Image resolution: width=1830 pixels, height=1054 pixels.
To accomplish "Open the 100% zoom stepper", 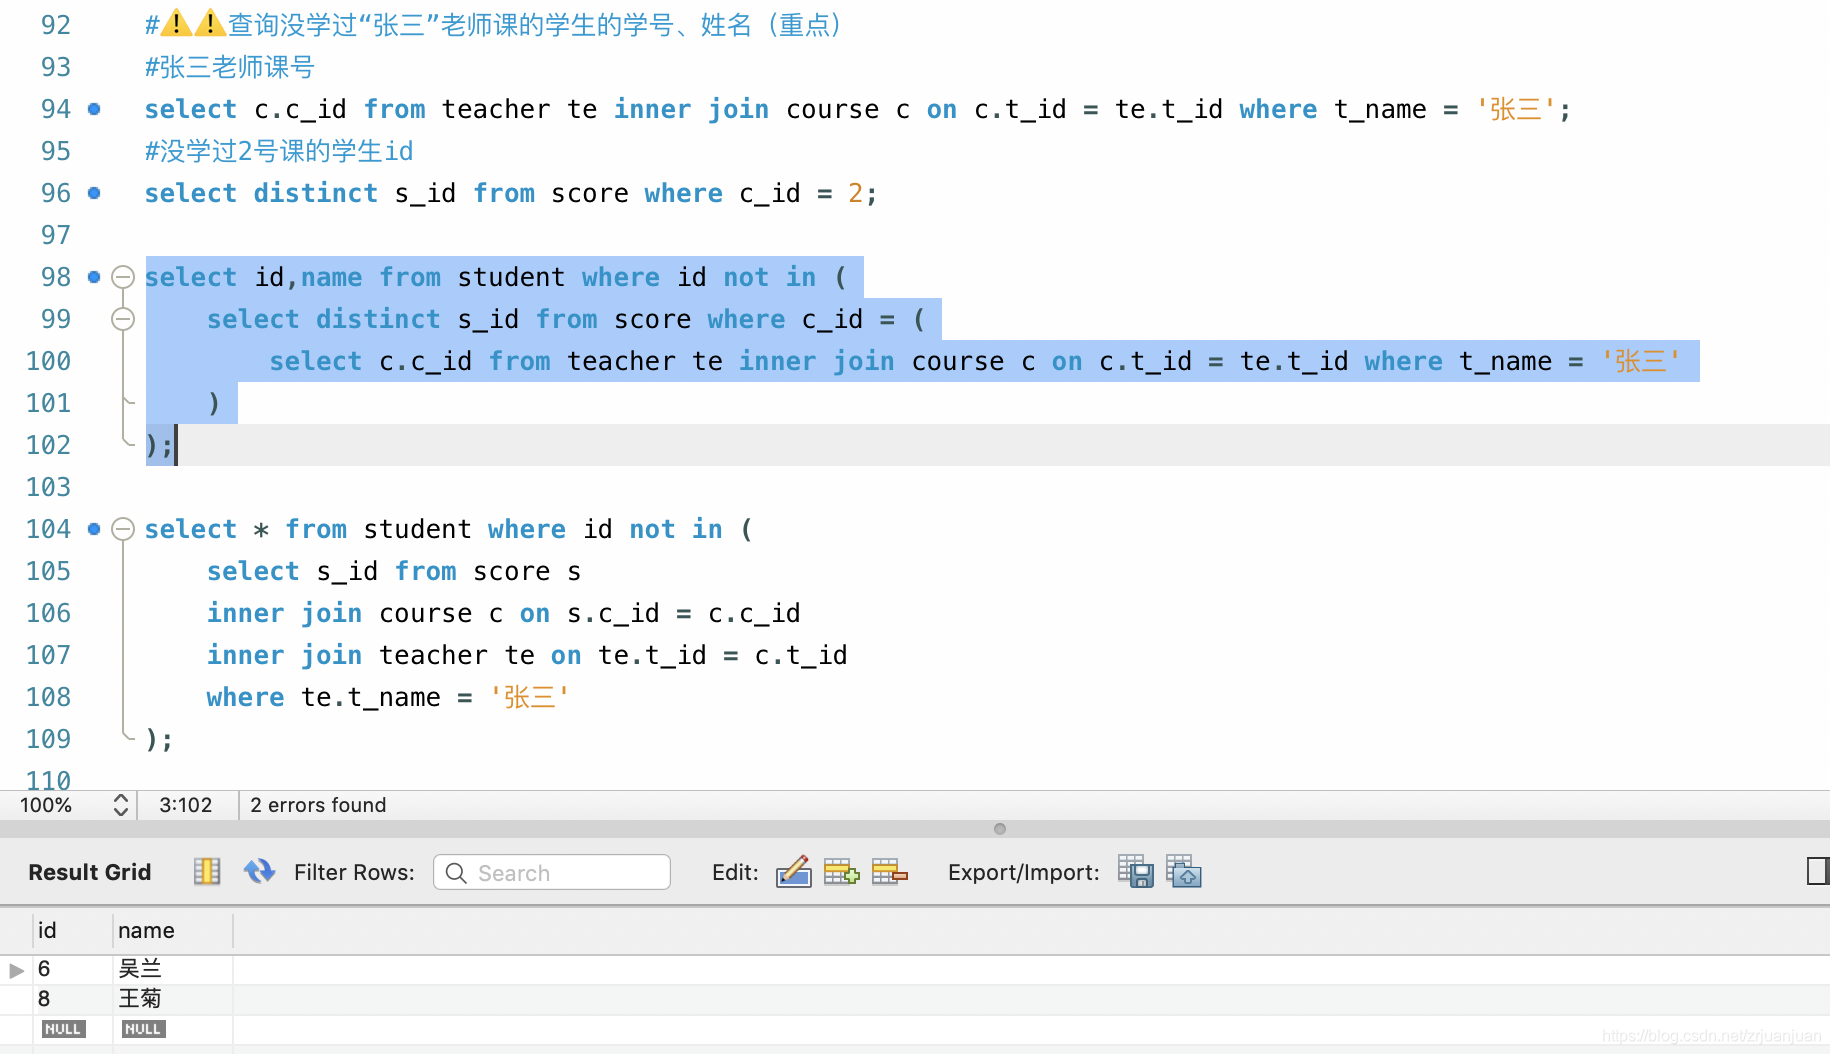I will click(121, 805).
